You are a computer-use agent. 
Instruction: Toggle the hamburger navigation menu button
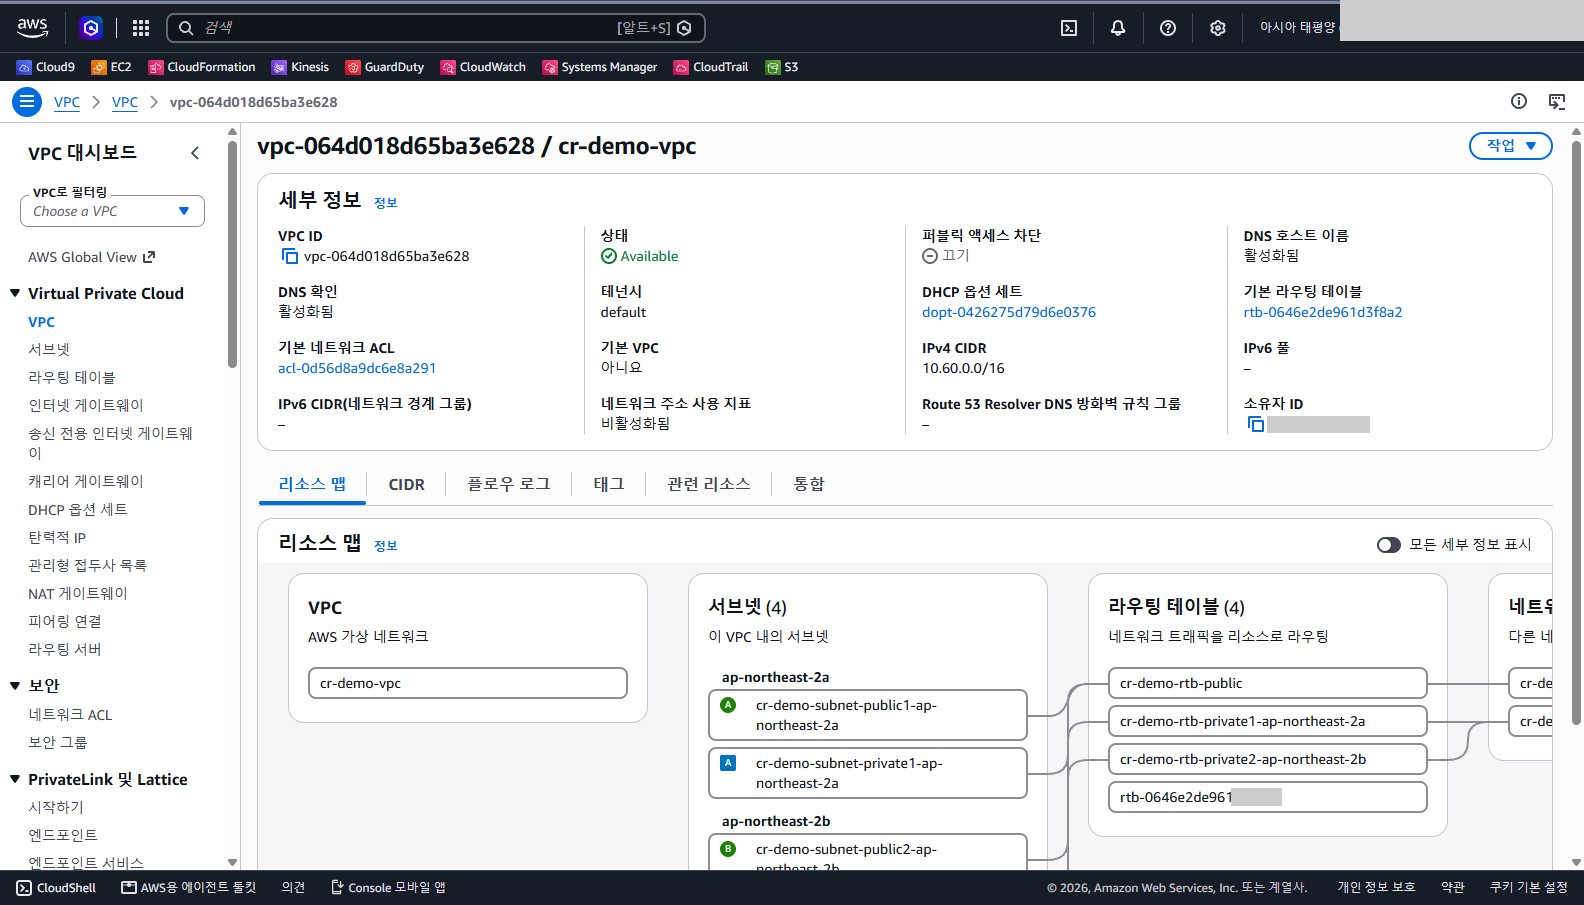[27, 102]
